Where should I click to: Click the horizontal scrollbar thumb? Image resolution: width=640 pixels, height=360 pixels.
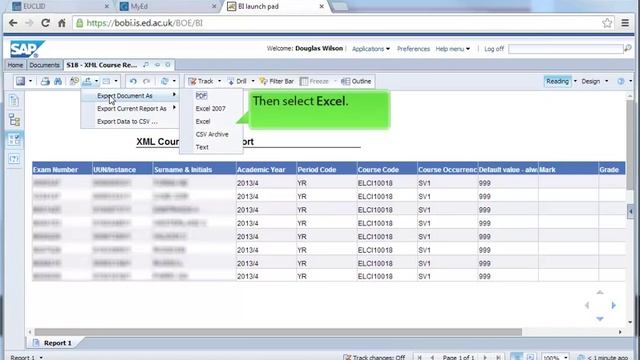pyautogui.click(x=278, y=332)
